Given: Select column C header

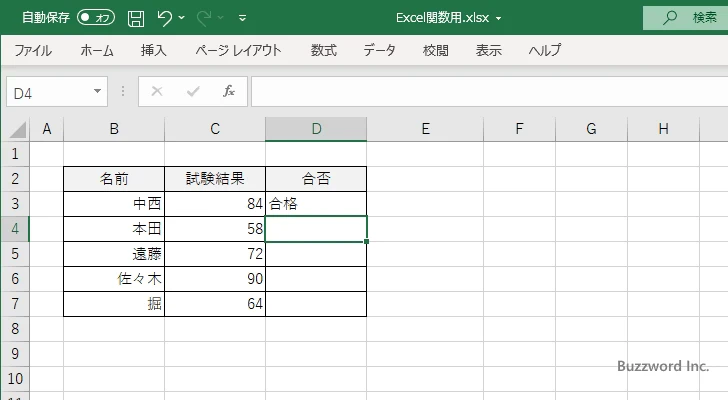Looking at the screenshot, I should 215,129.
